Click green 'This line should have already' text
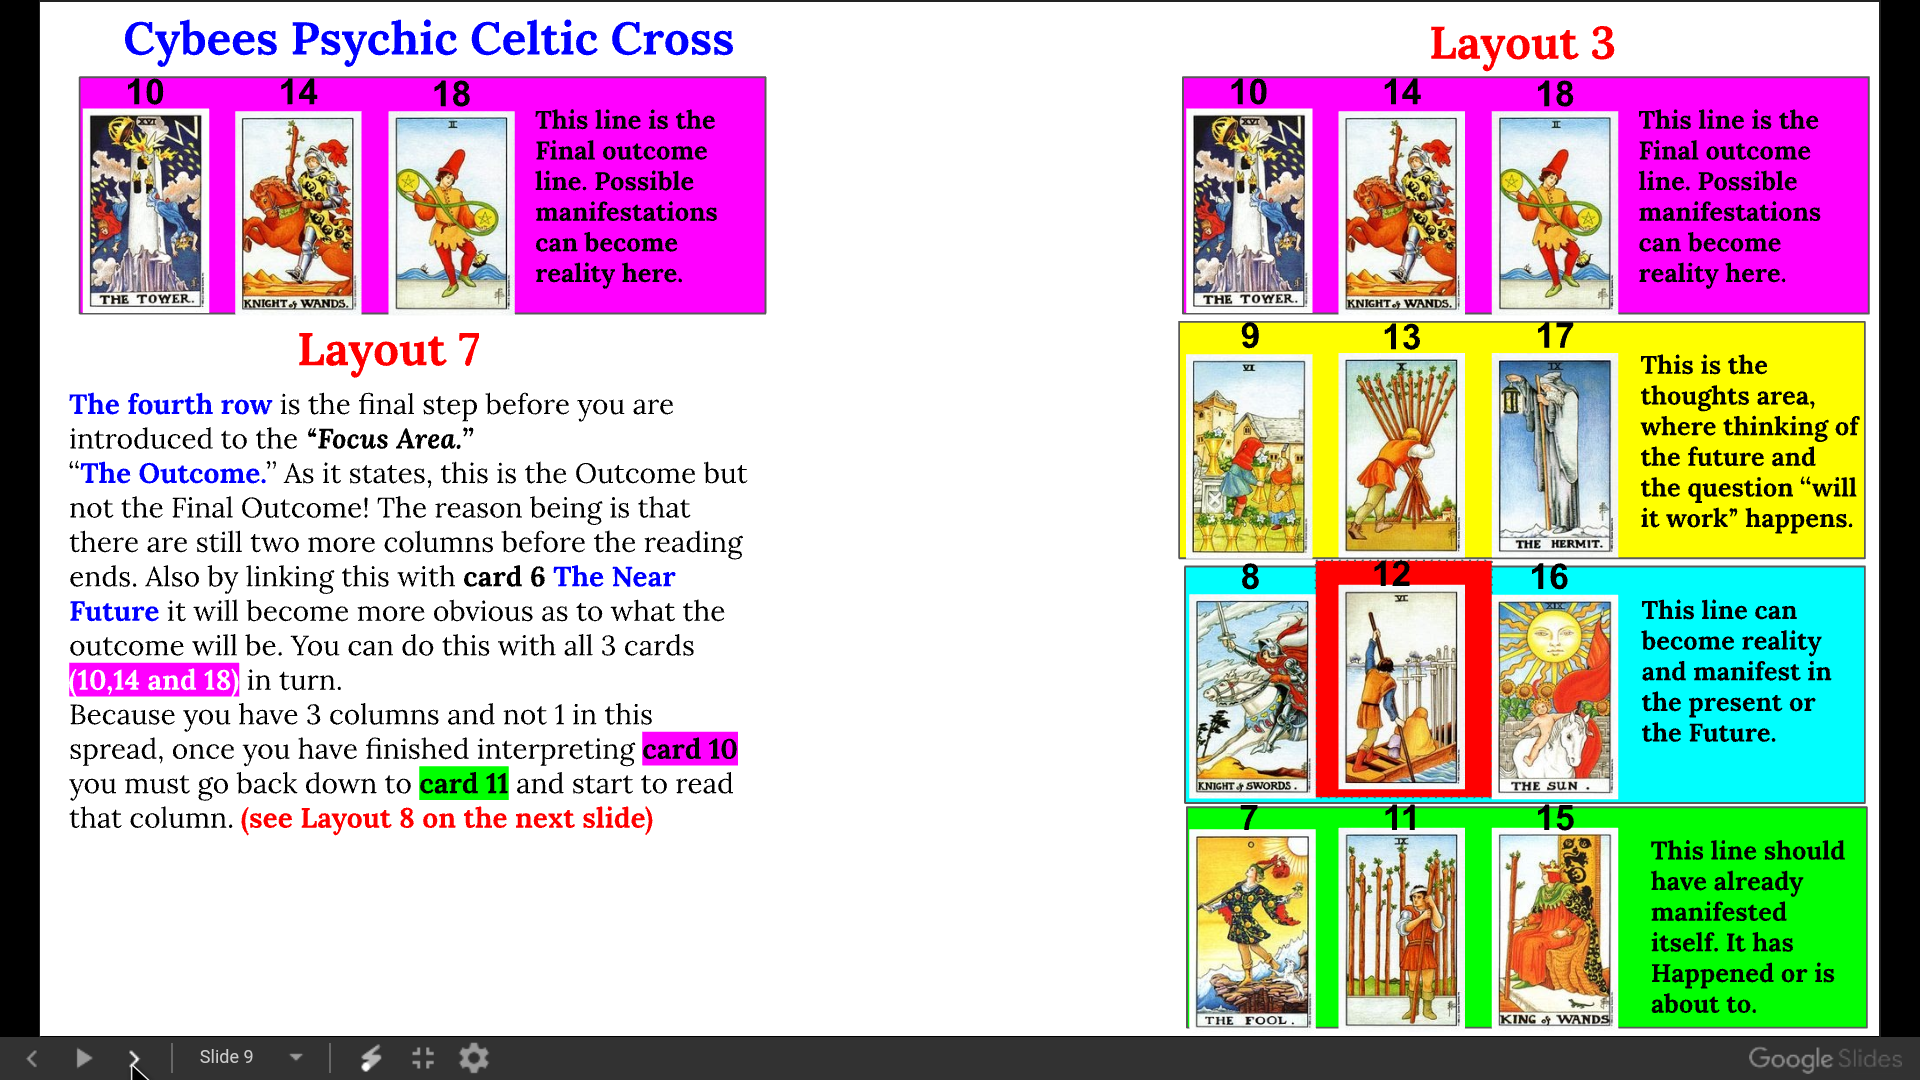This screenshot has height=1080, width=1920. pyautogui.click(x=1747, y=927)
